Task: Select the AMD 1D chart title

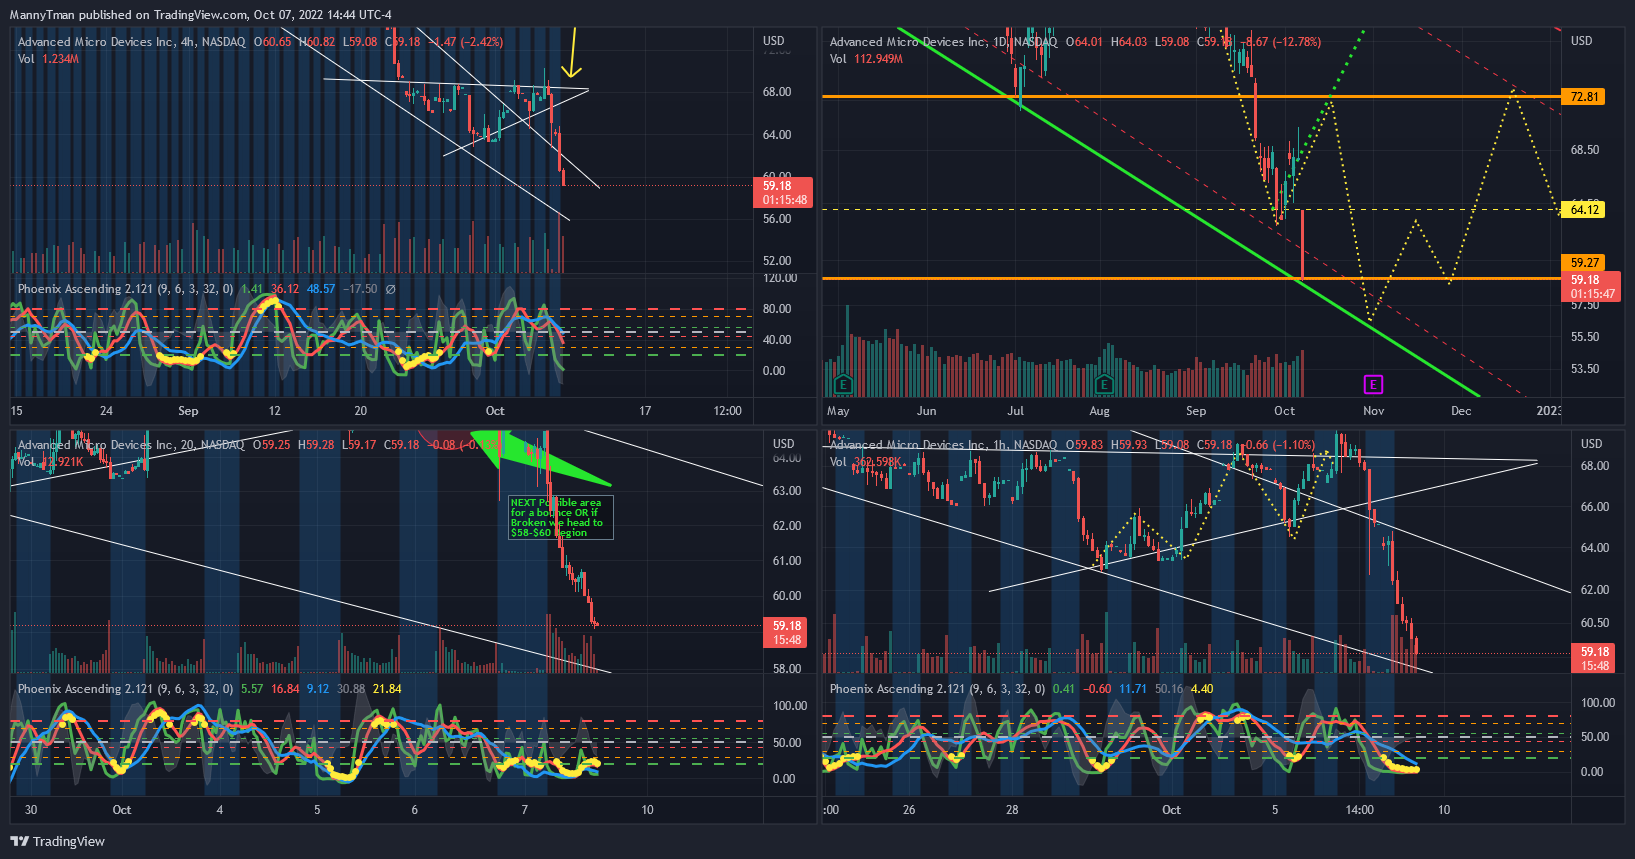Action: coord(943,42)
